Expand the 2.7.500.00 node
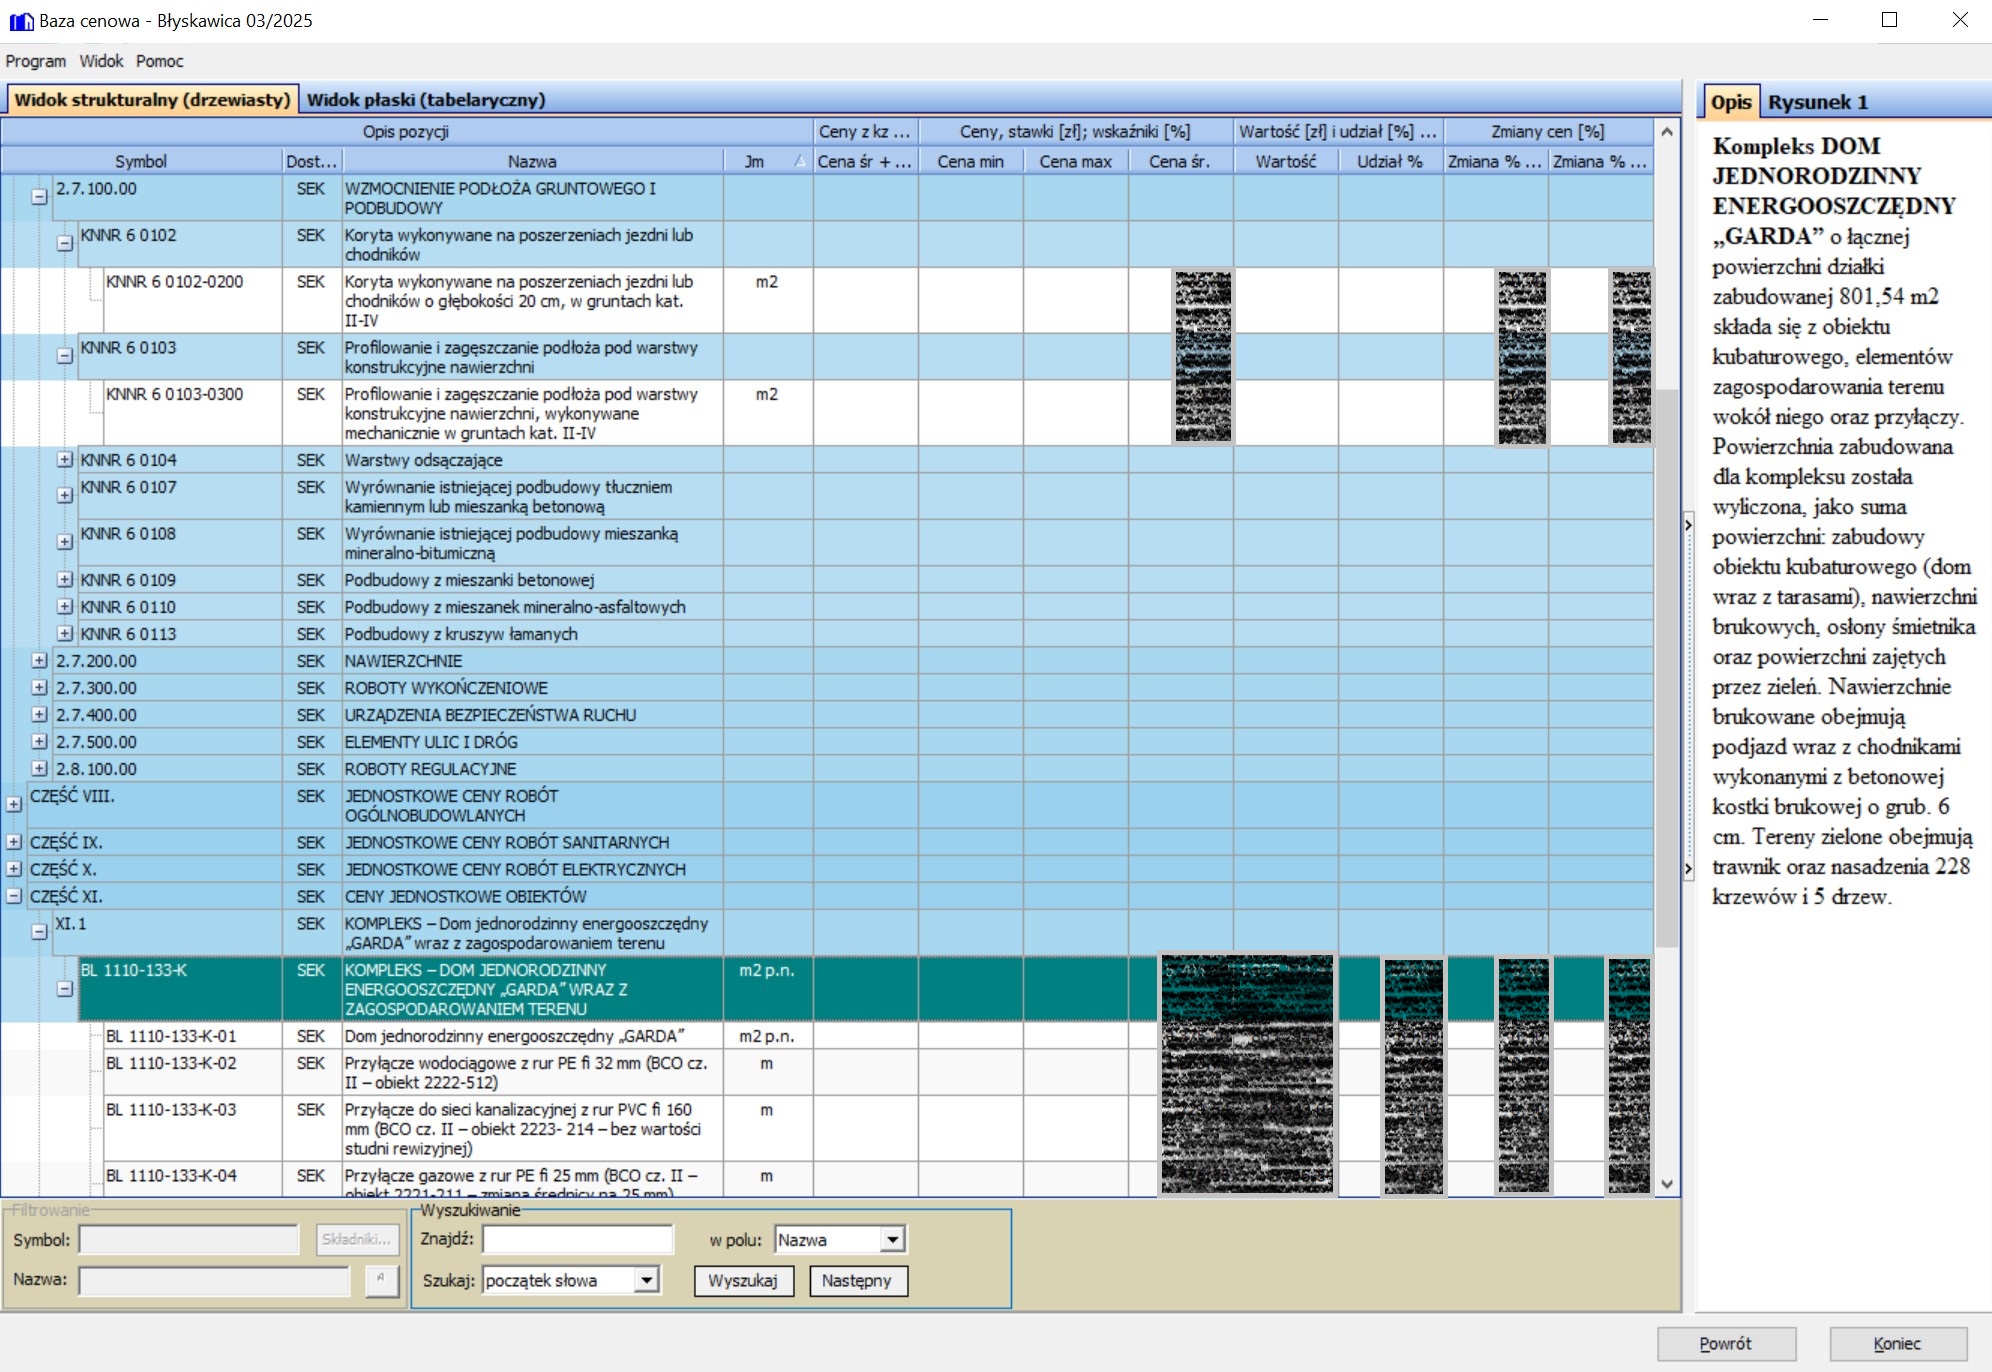Image resolution: width=1992 pixels, height=1372 pixels. (x=39, y=742)
